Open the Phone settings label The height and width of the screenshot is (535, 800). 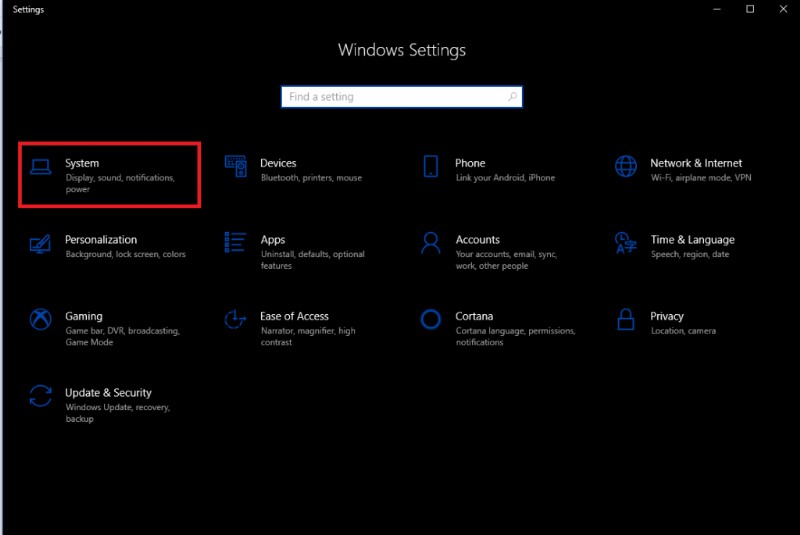(x=470, y=163)
